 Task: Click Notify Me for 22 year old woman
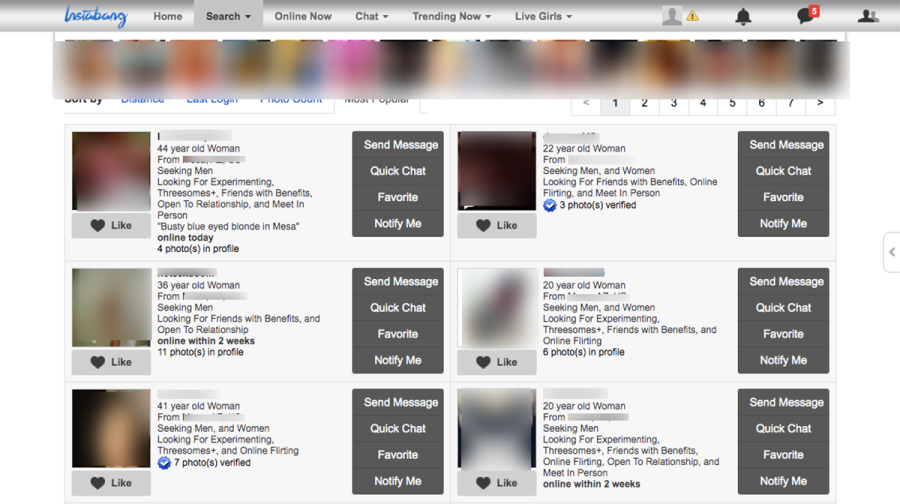[x=783, y=224]
